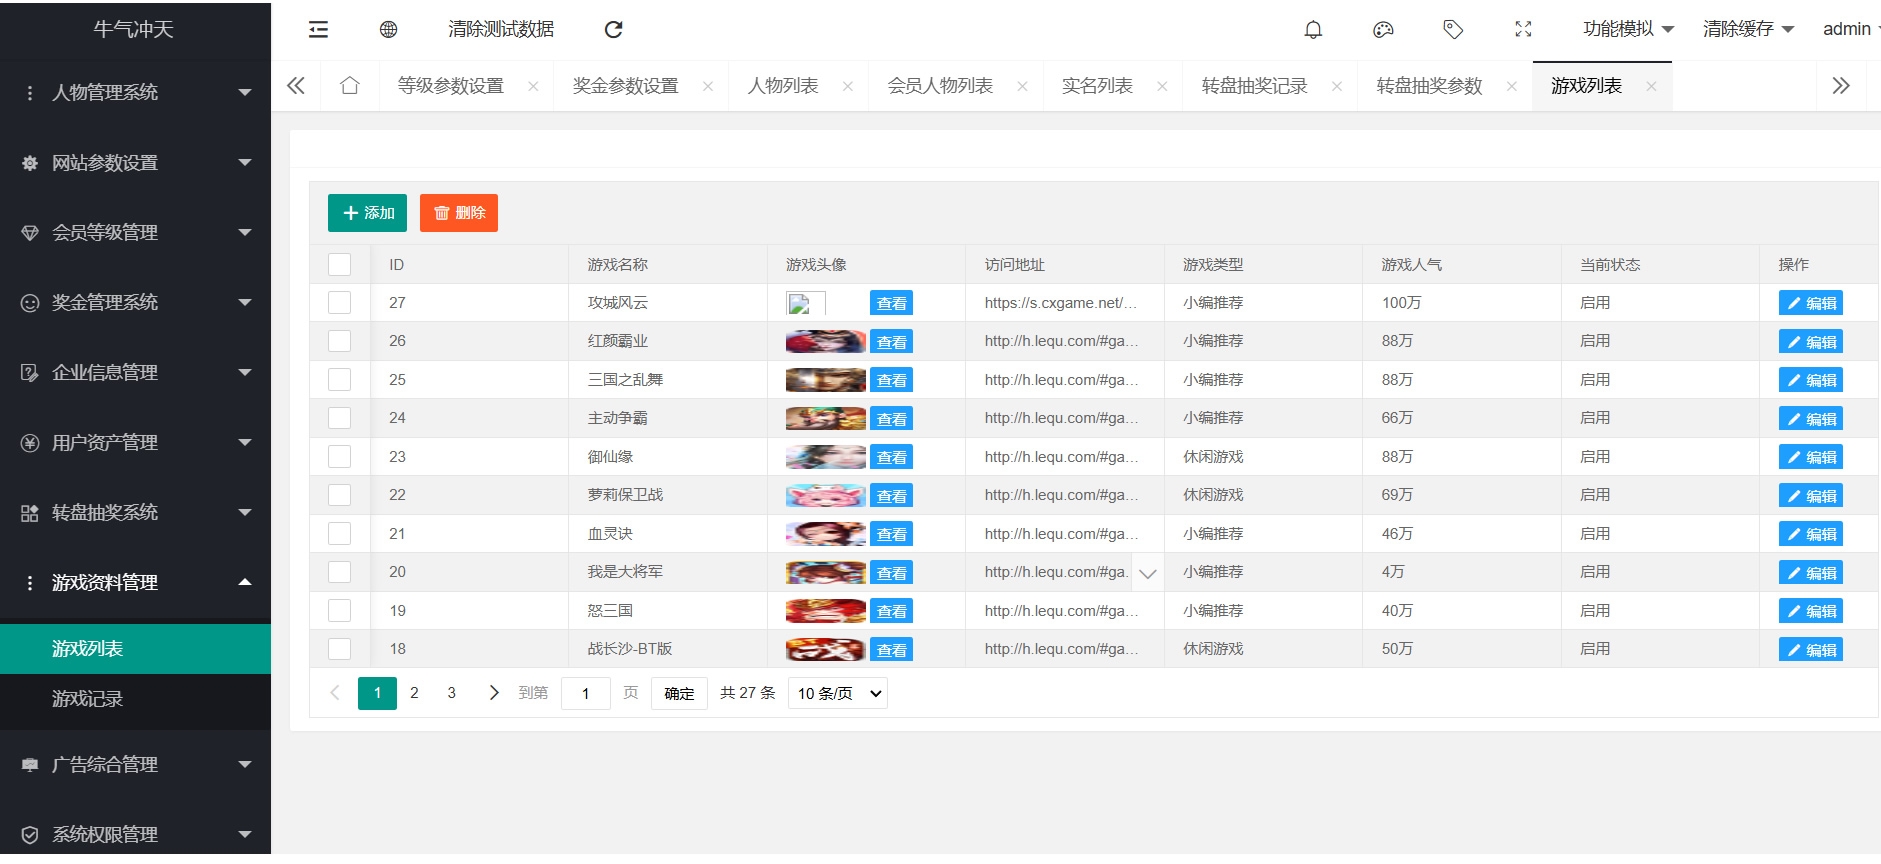Click the globe icon in top bar
This screenshot has width=1881, height=864.
tap(388, 30)
